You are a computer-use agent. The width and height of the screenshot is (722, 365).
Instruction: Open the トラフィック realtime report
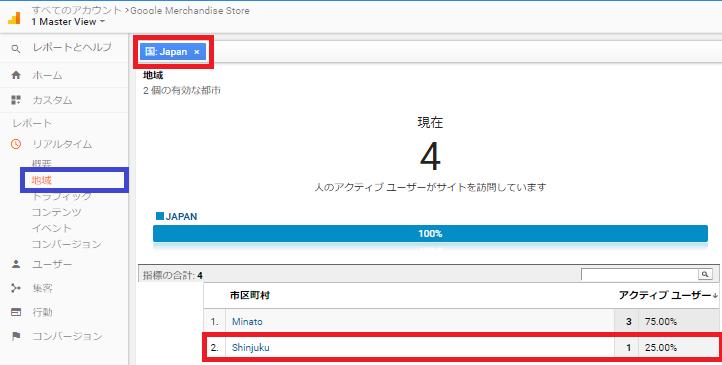[x=61, y=197]
